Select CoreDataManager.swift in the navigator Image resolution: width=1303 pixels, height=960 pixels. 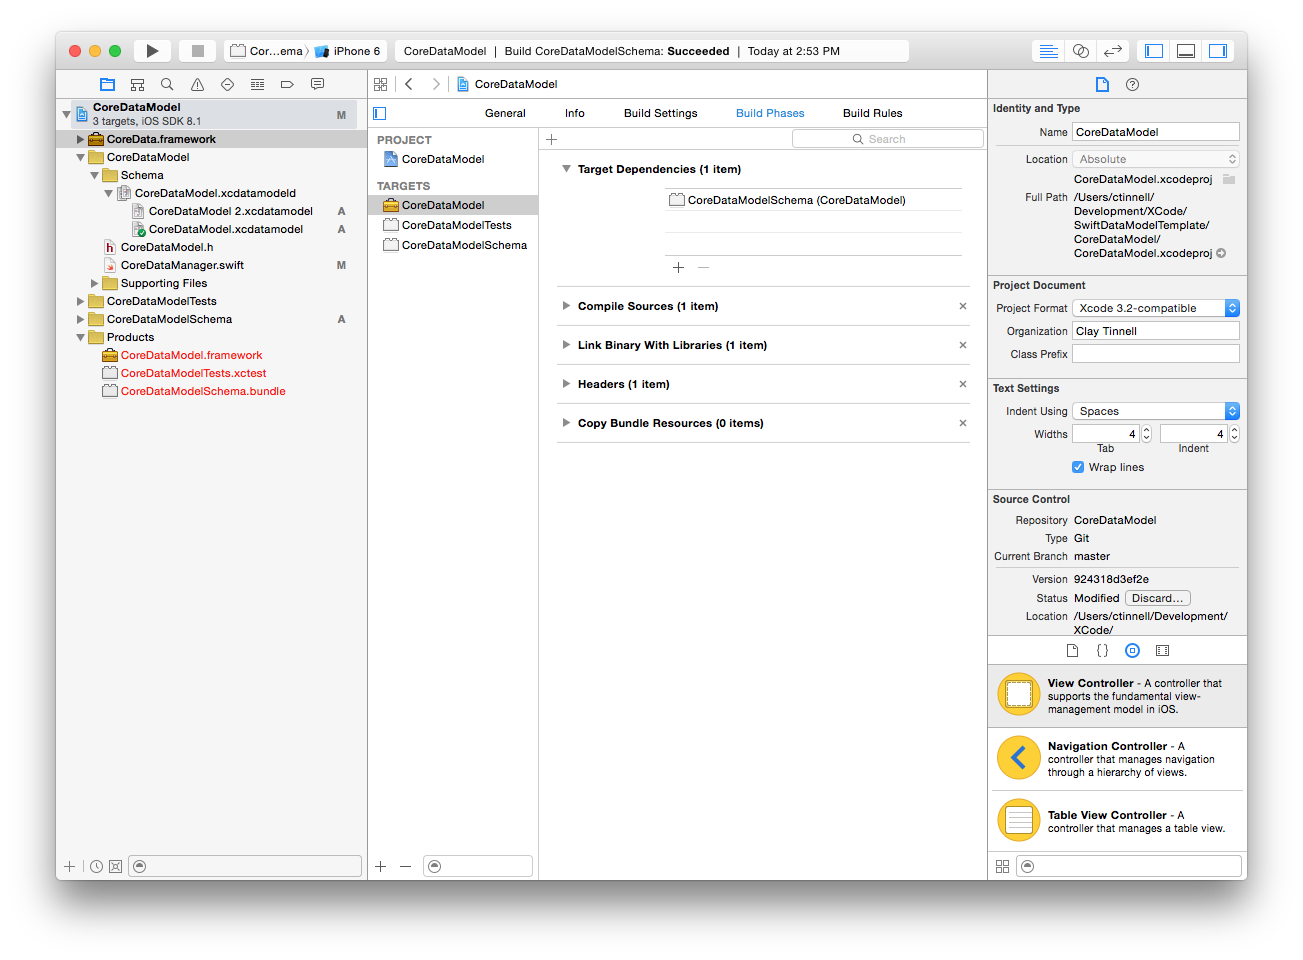tap(182, 266)
